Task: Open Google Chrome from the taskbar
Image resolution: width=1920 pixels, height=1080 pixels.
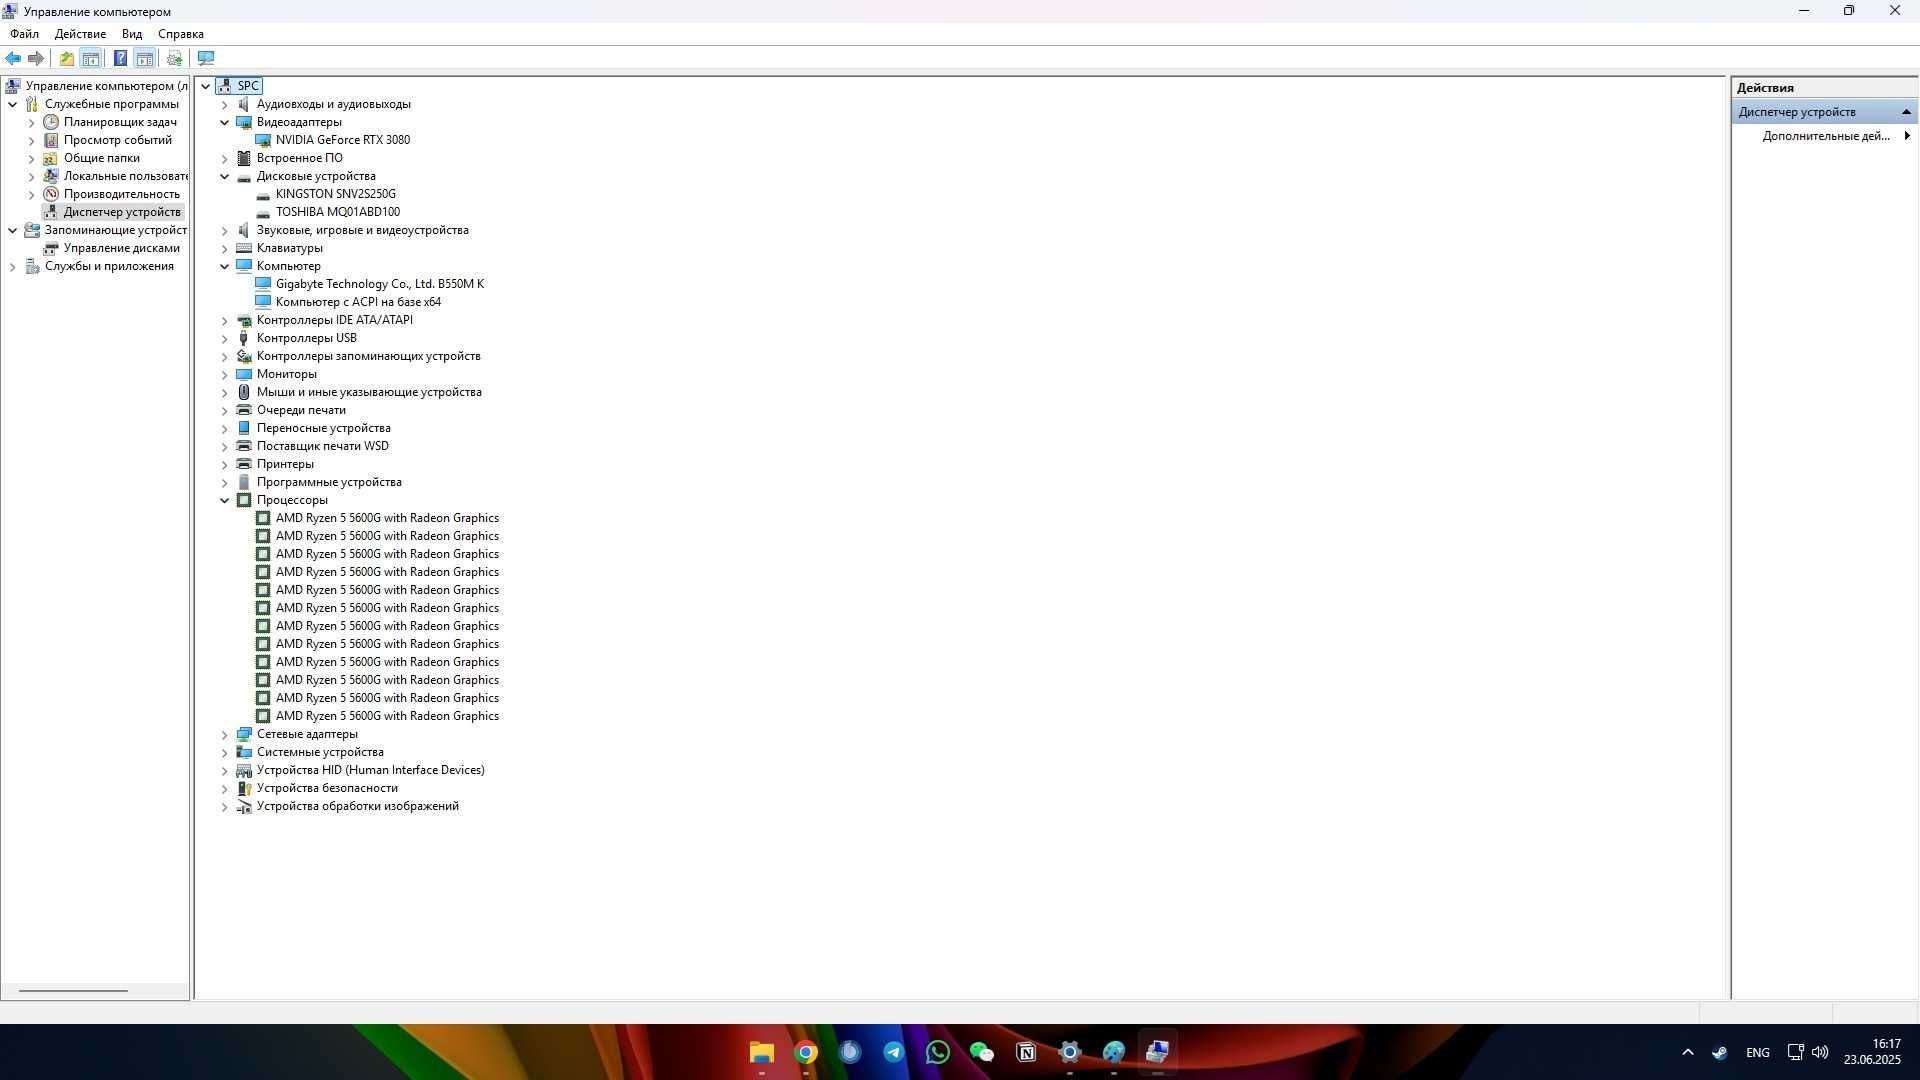Action: (x=806, y=1052)
